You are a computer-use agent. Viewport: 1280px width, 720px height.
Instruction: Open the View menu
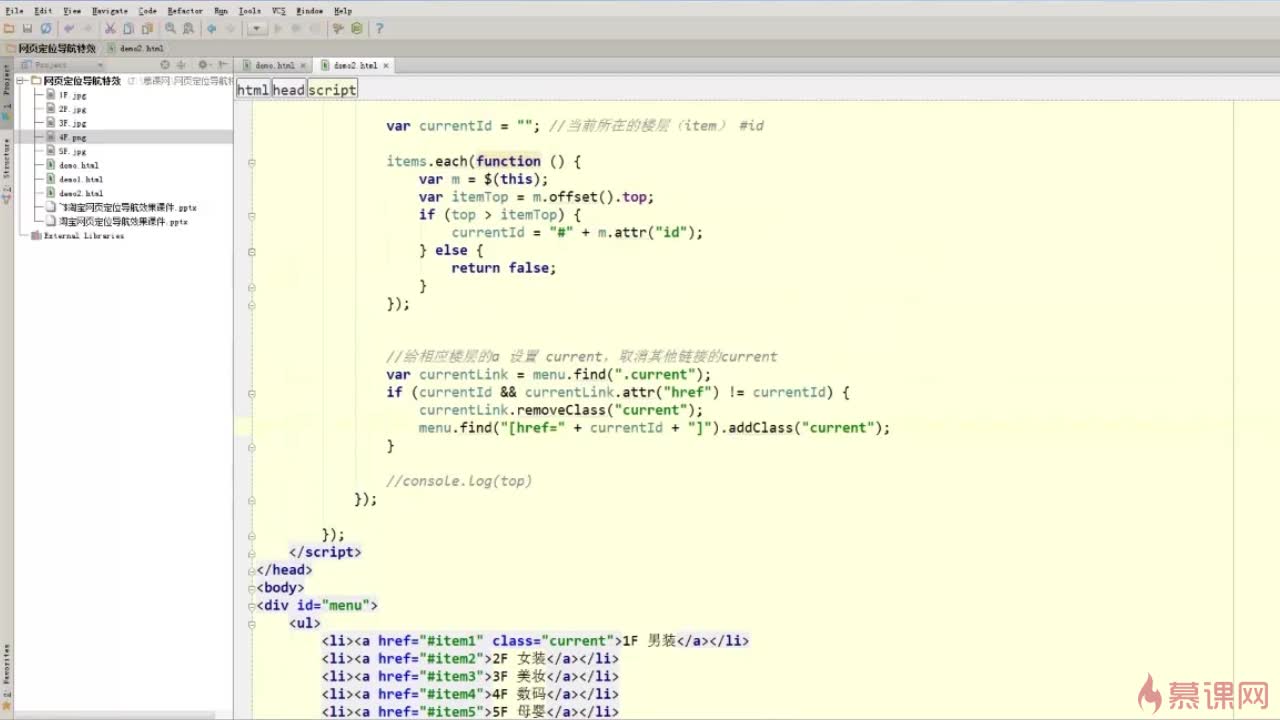pos(72,10)
